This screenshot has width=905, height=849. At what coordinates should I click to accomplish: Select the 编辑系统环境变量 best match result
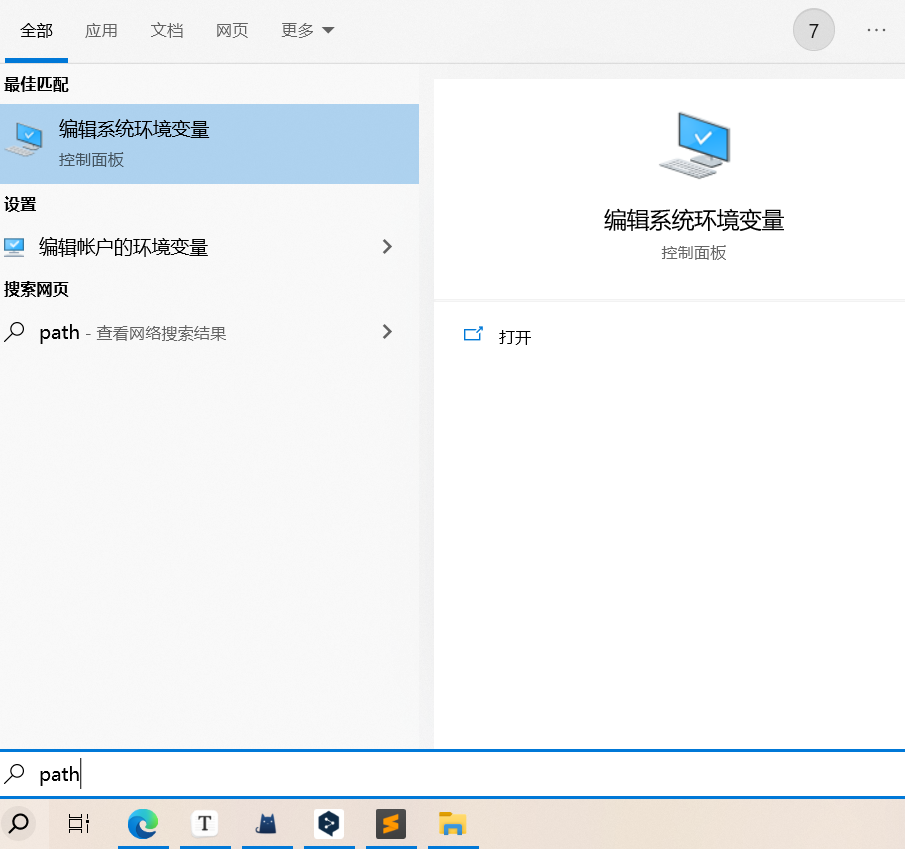point(209,144)
